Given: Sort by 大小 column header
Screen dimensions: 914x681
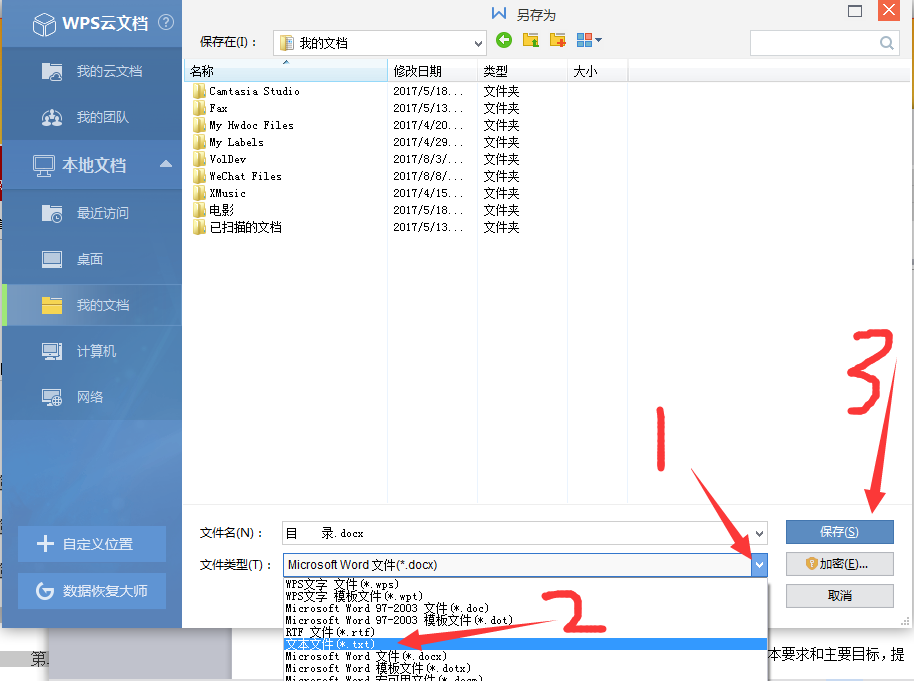Looking at the screenshot, I should point(597,71).
